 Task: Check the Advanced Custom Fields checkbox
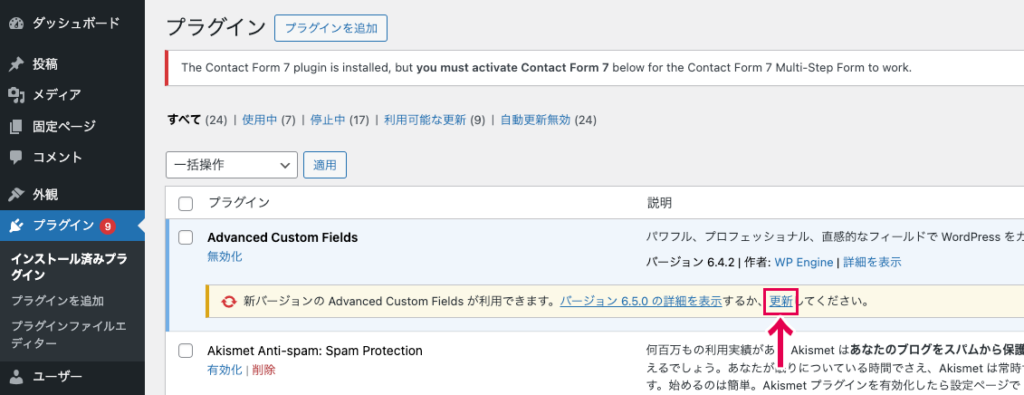click(186, 238)
